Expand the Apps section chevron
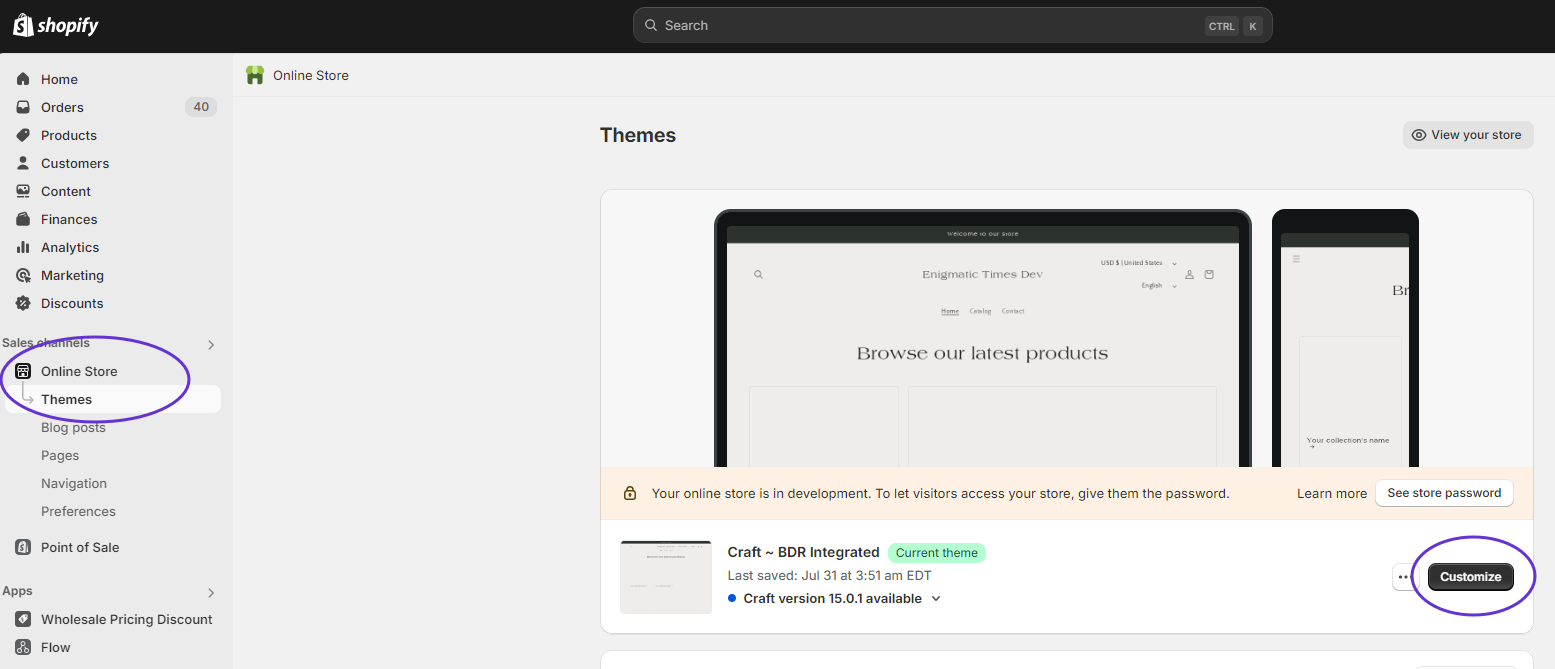1555x669 pixels. [211, 593]
